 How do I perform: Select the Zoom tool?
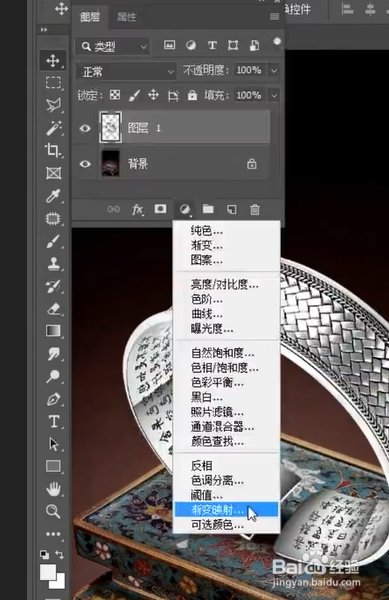pyautogui.click(x=53, y=511)
